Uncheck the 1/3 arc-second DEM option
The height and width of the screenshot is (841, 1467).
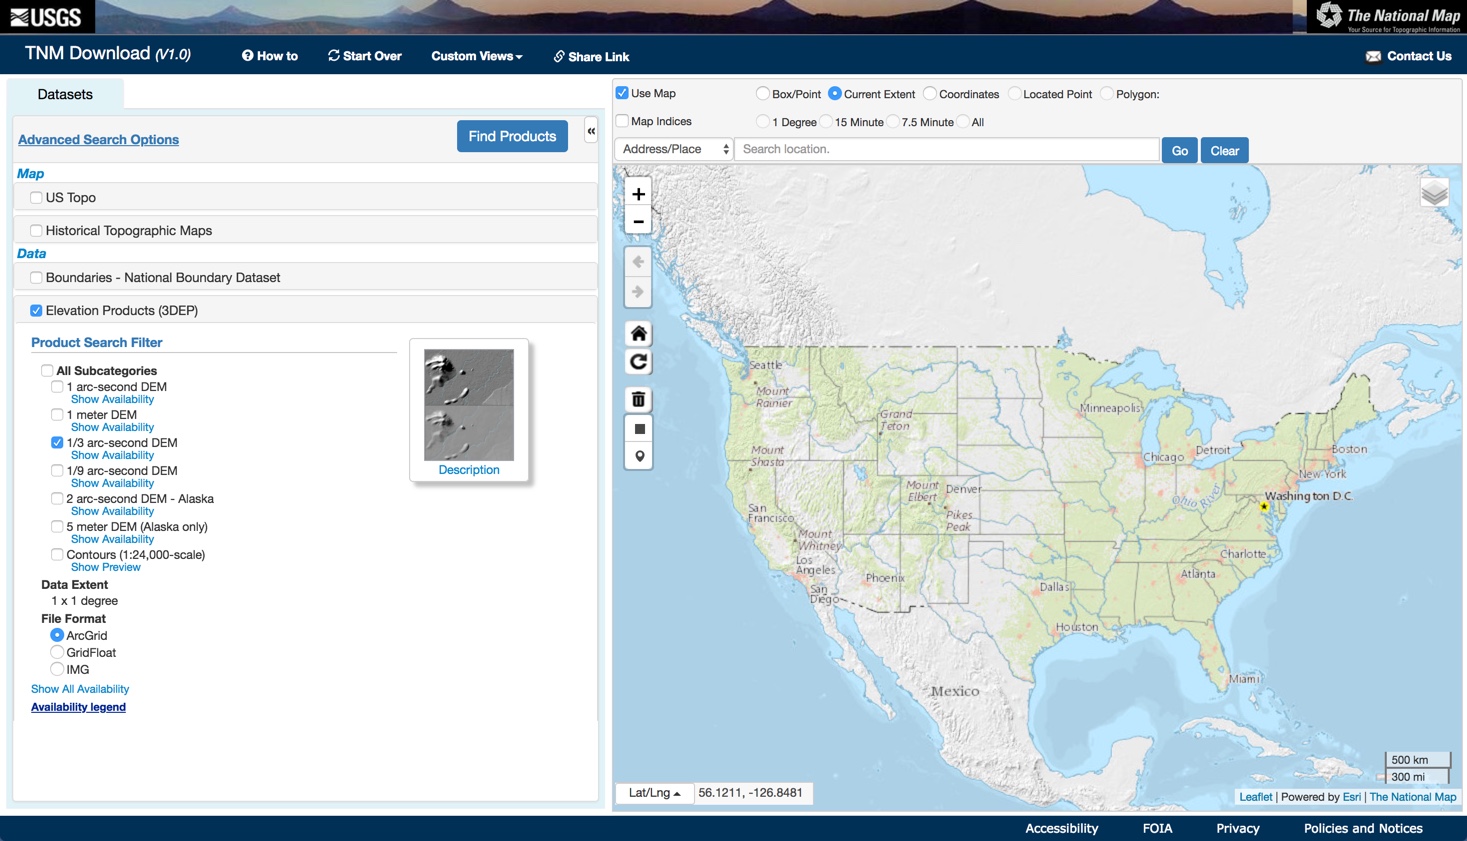[x=57, y=443]
